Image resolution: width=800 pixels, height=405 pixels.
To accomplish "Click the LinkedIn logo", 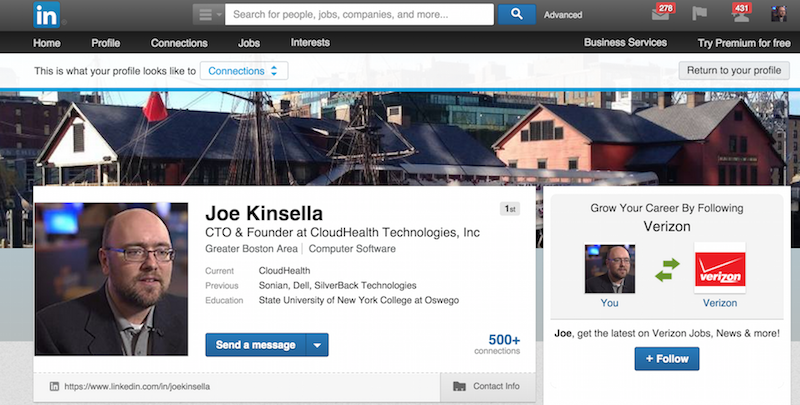I will [x=46, y=15].
